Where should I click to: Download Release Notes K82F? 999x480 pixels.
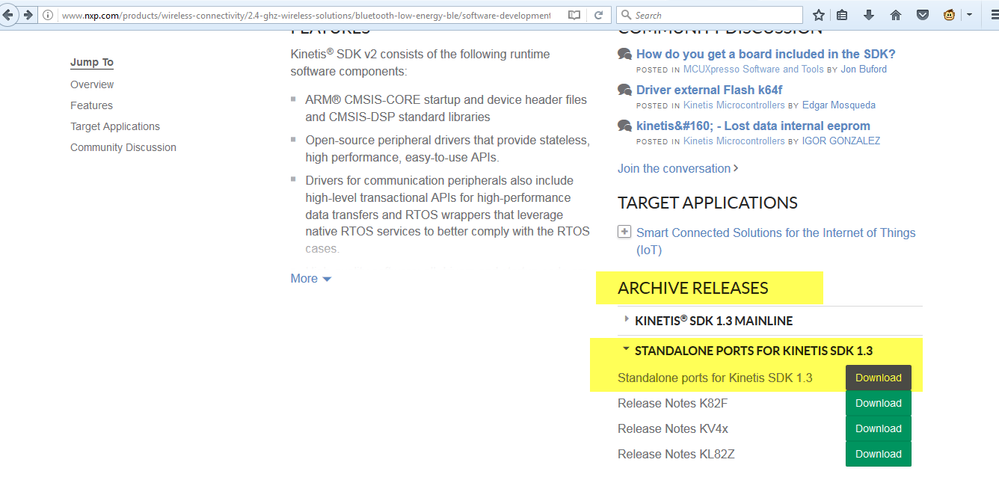[x=879, y=403]
